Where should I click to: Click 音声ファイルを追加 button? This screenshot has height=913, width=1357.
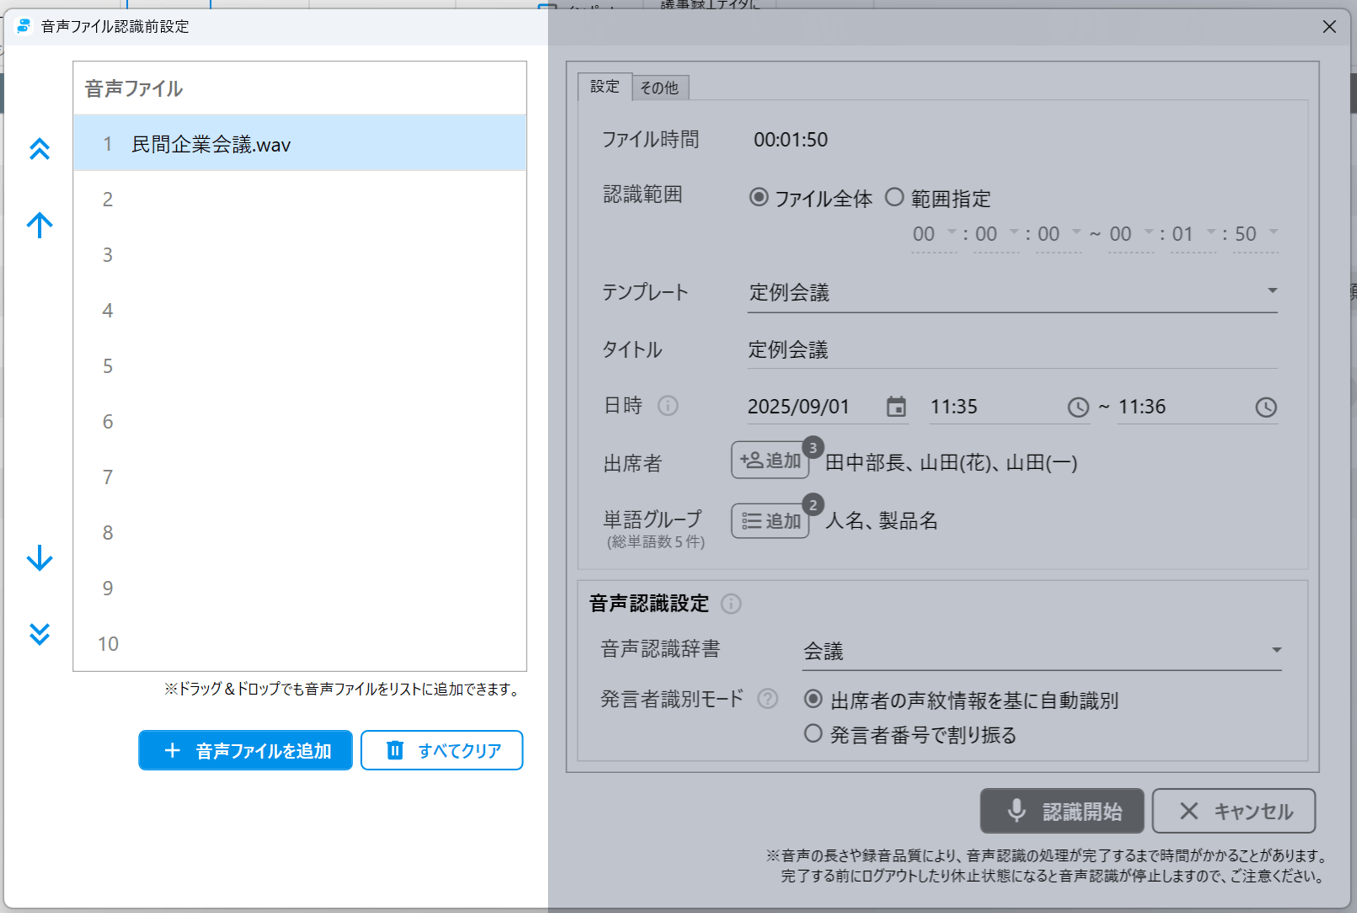tap(245, 750)
